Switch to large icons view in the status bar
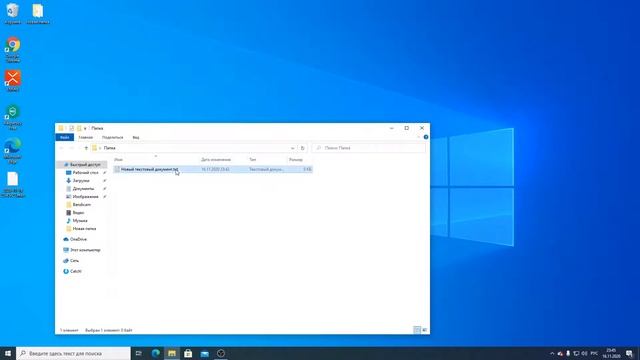Viewport: 640px width, 360px height. click(x=424, y=330)
